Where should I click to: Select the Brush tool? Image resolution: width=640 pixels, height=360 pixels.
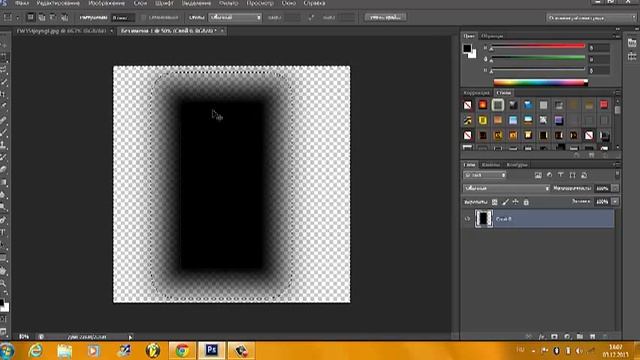[4, 133]
